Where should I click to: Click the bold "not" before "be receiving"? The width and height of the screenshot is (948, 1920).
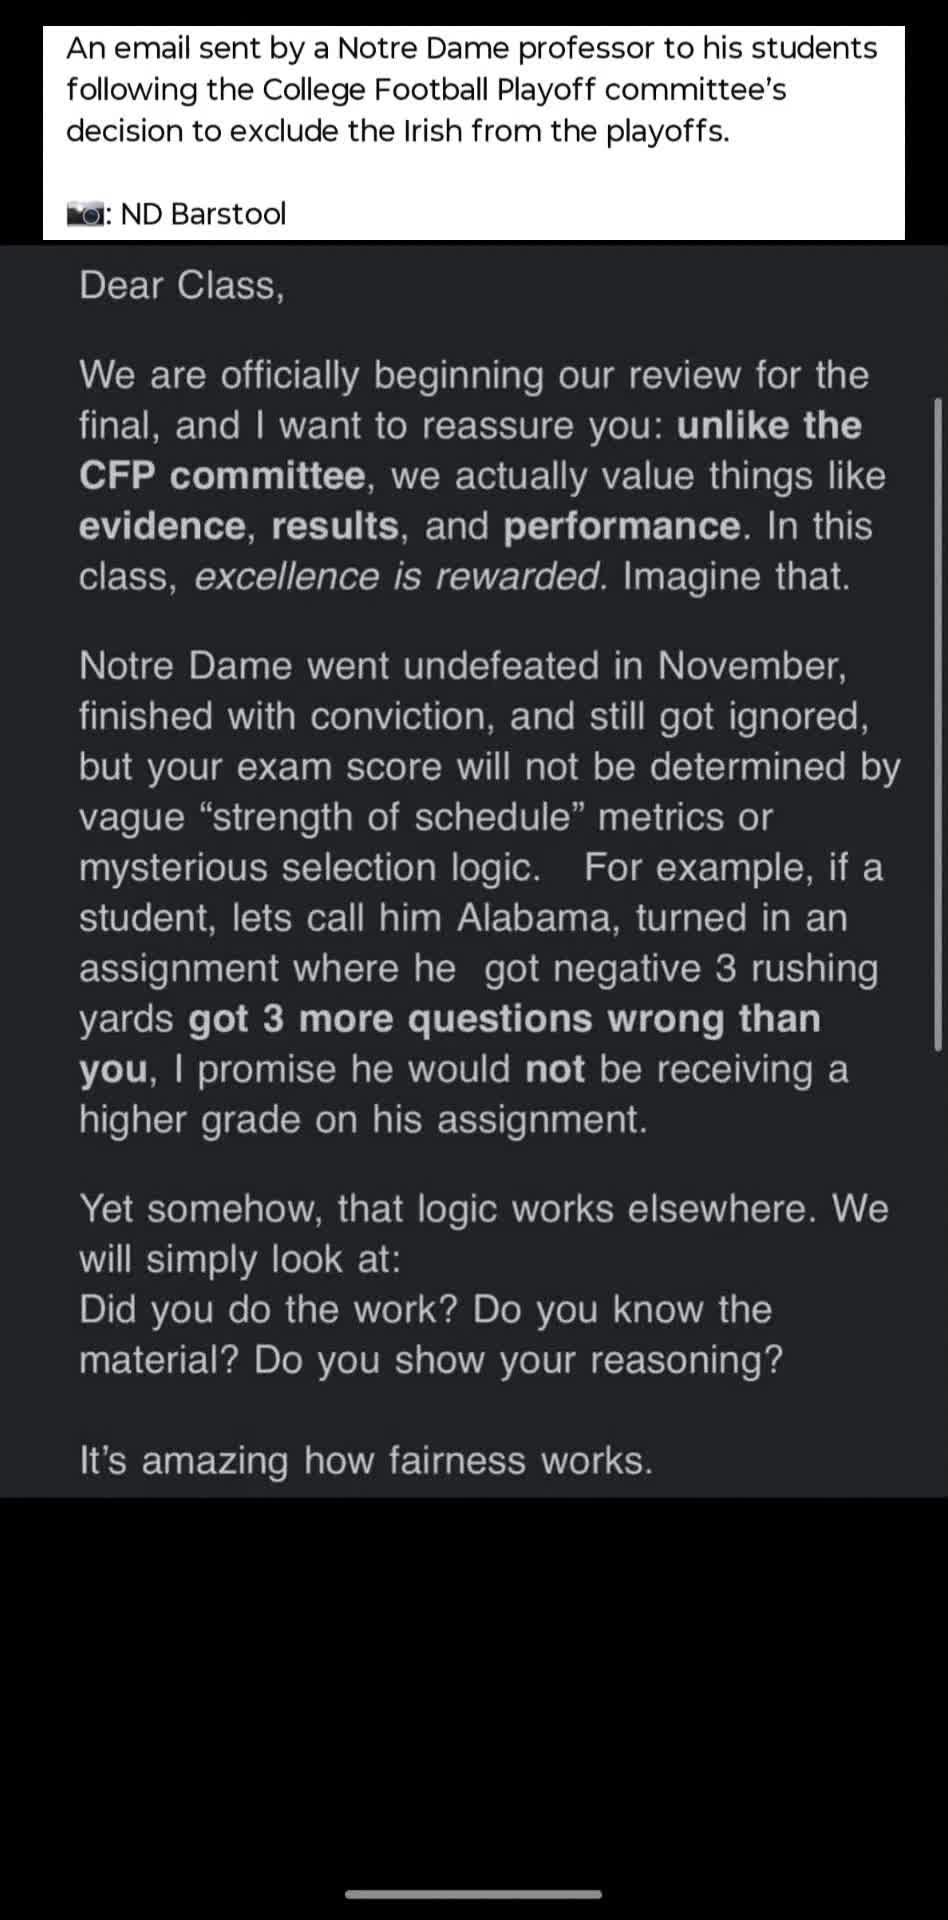click(x=555, y=1069)
